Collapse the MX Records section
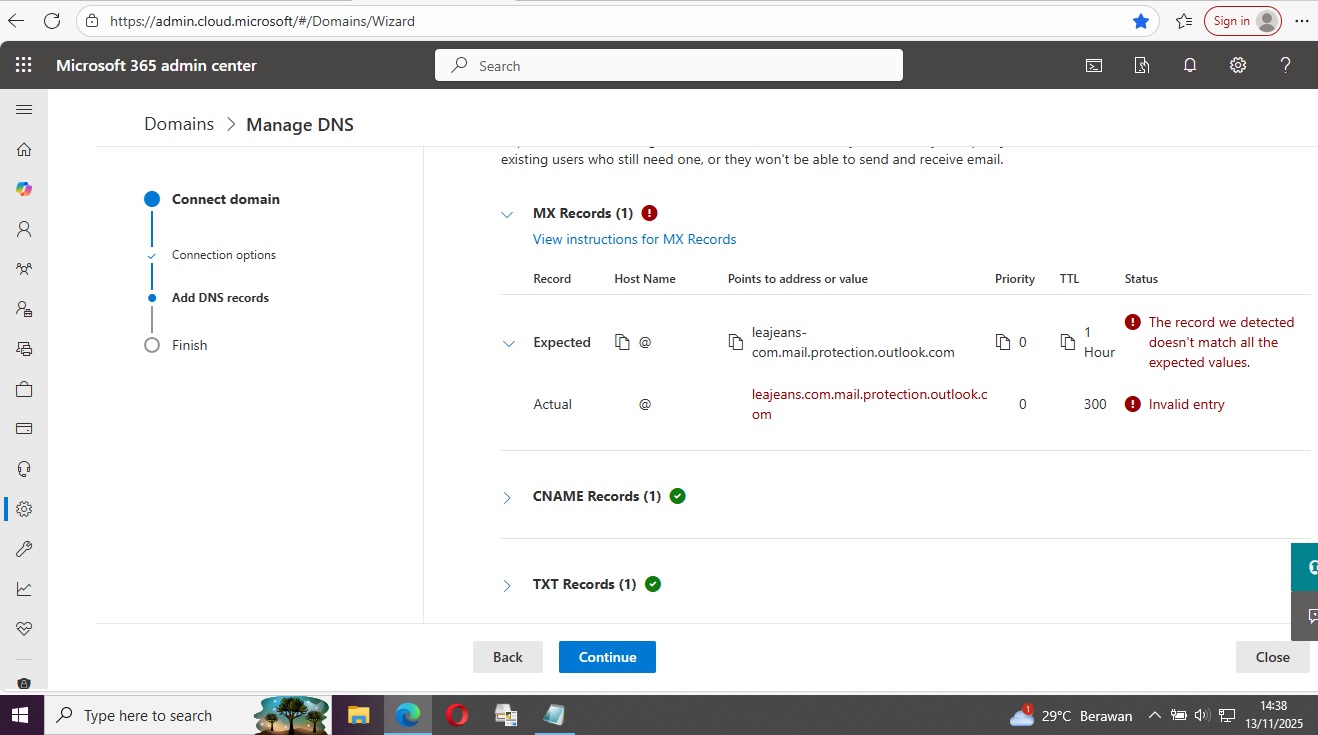The image size is (1318, 735). coord(507,213)
